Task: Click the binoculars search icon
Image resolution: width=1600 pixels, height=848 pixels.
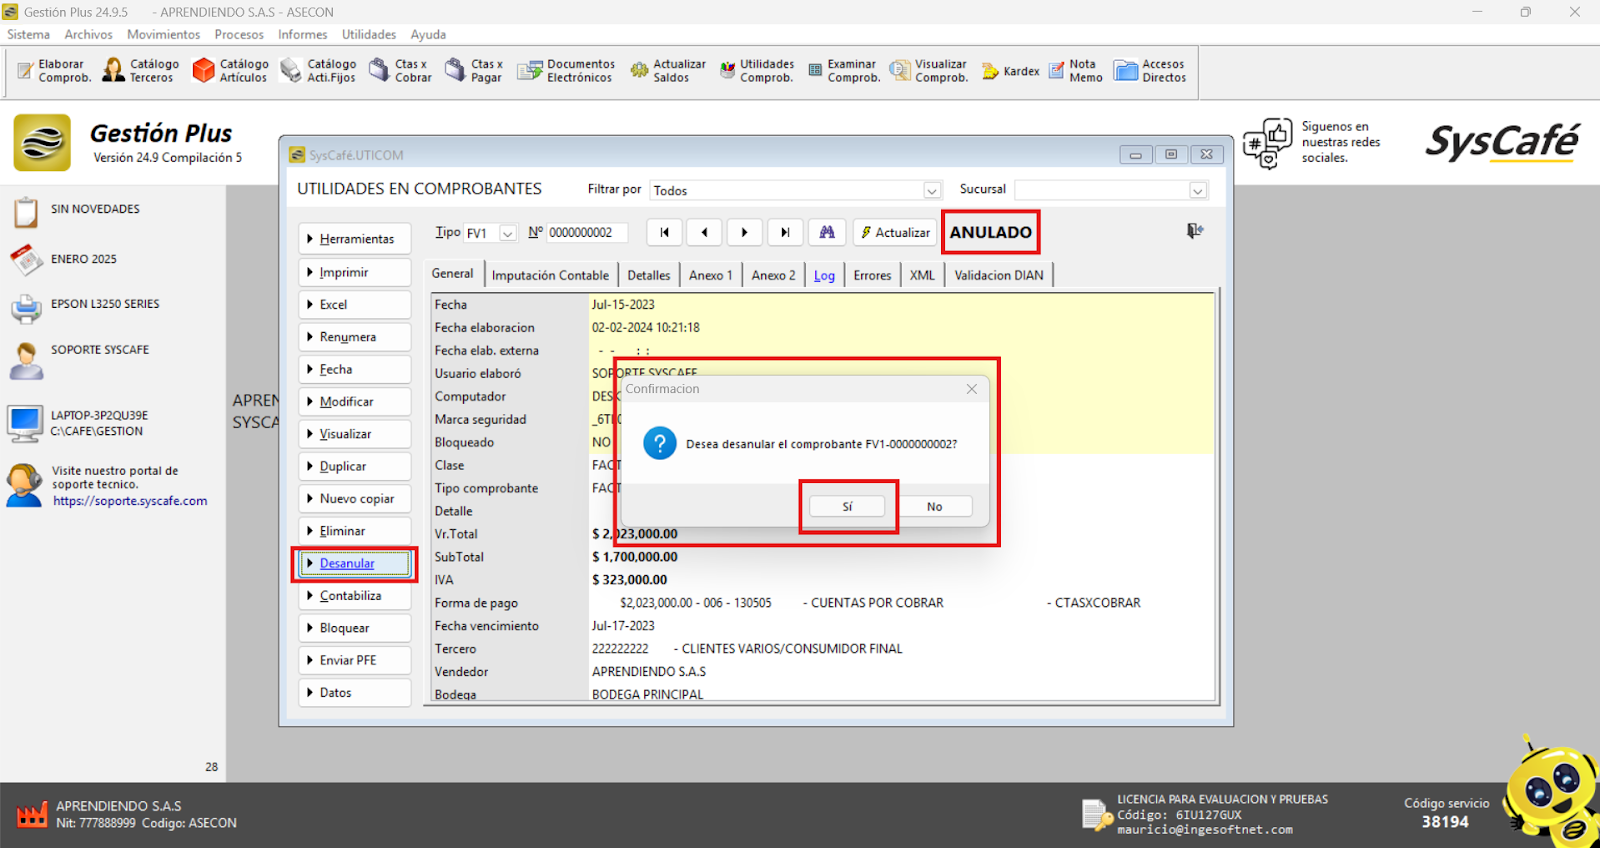Action: pyautogui.click(x=827, y=232)
